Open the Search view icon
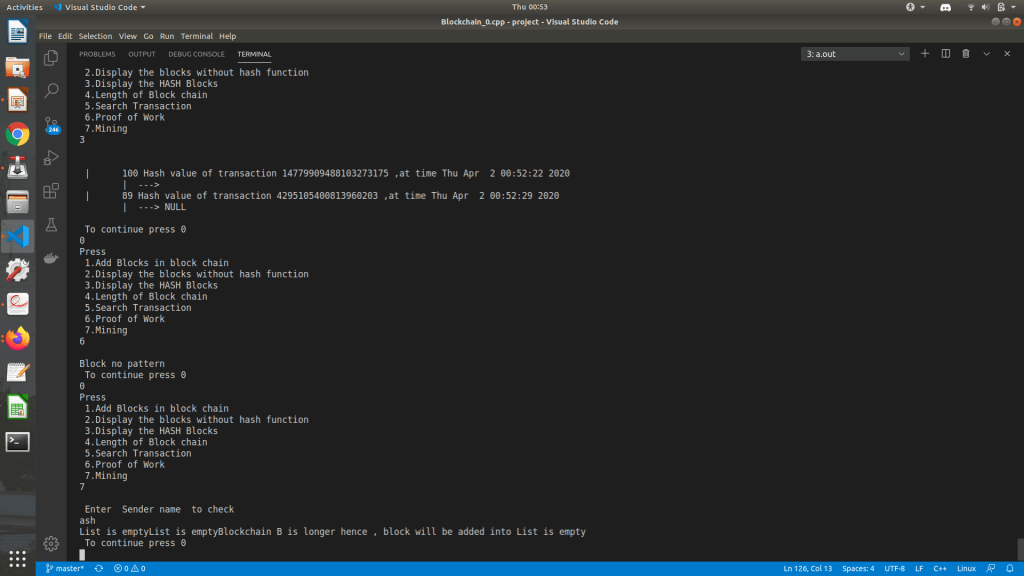1024x576 pixels. [x=51, y=91]
